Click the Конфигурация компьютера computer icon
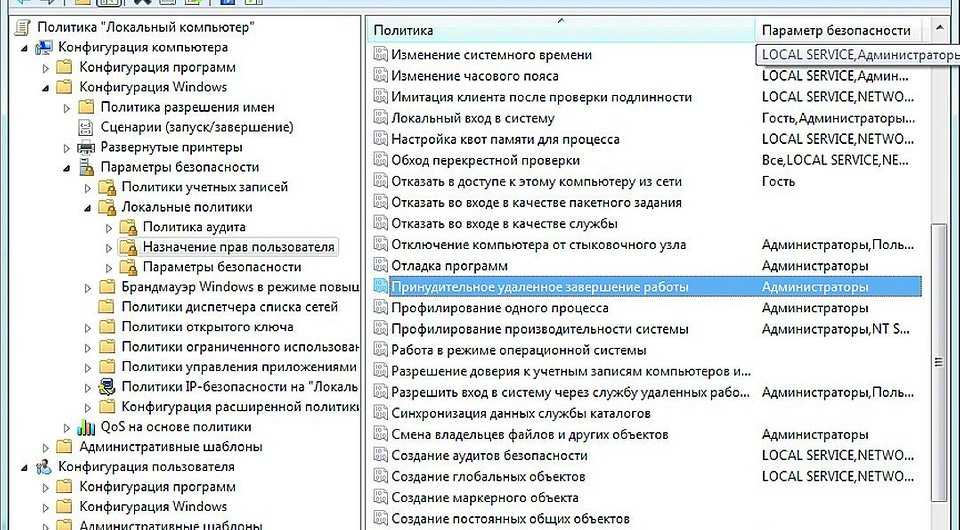 coord(43,47)
